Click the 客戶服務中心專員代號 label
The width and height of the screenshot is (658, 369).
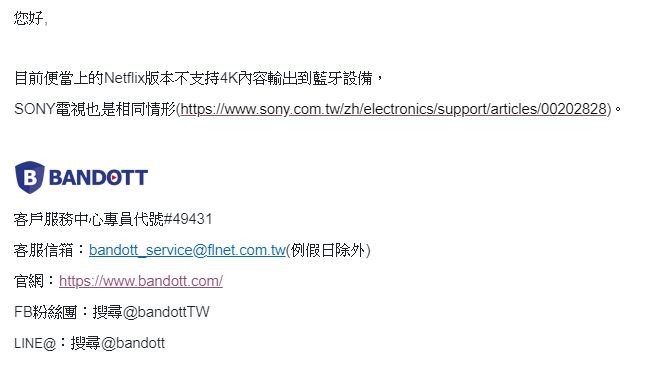(89, 219)
